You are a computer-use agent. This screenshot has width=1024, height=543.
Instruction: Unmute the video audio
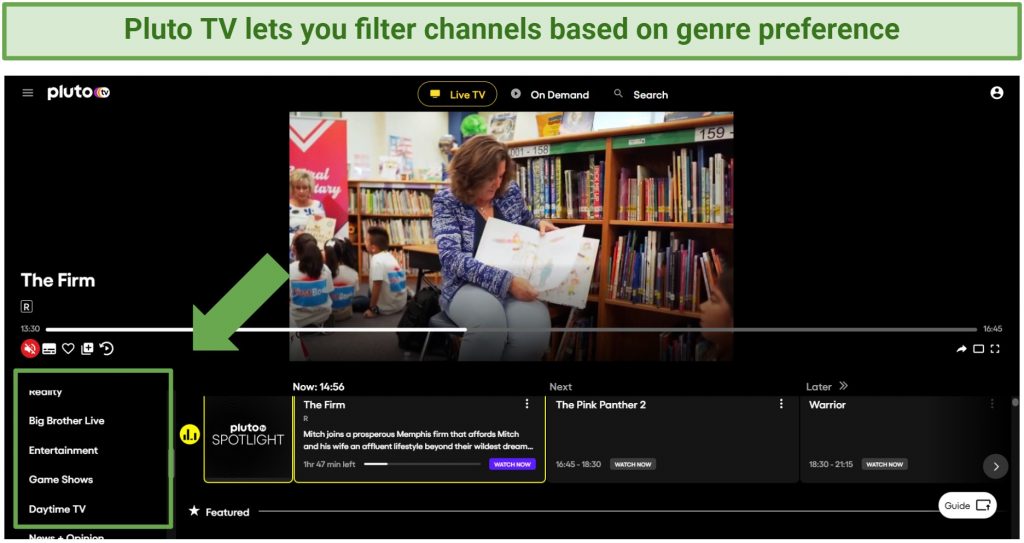pos(29,349)
